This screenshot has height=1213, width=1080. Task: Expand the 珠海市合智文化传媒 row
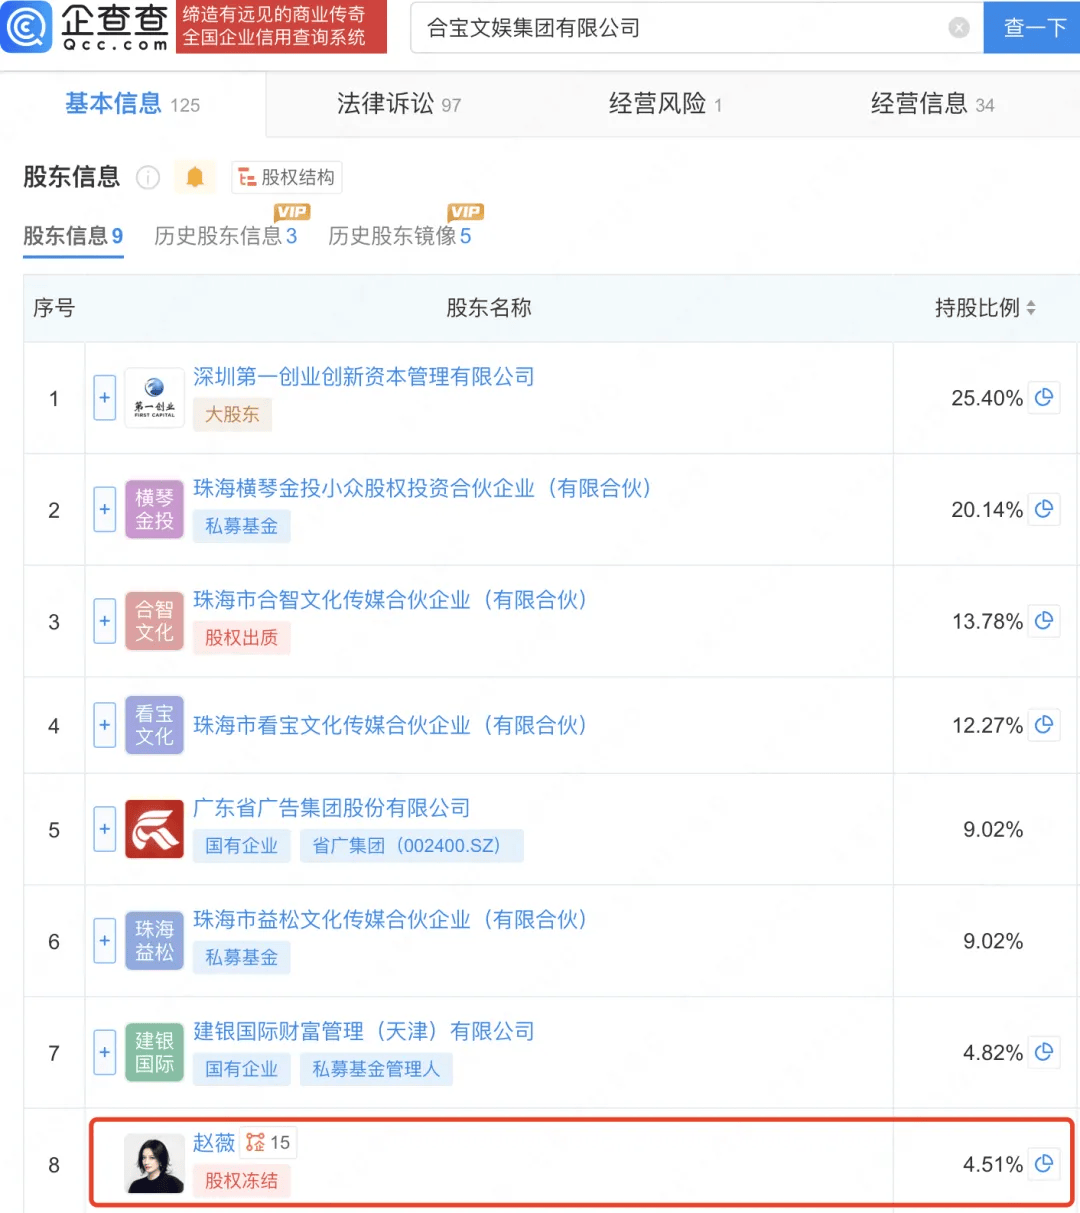click(x=104, y=621)
